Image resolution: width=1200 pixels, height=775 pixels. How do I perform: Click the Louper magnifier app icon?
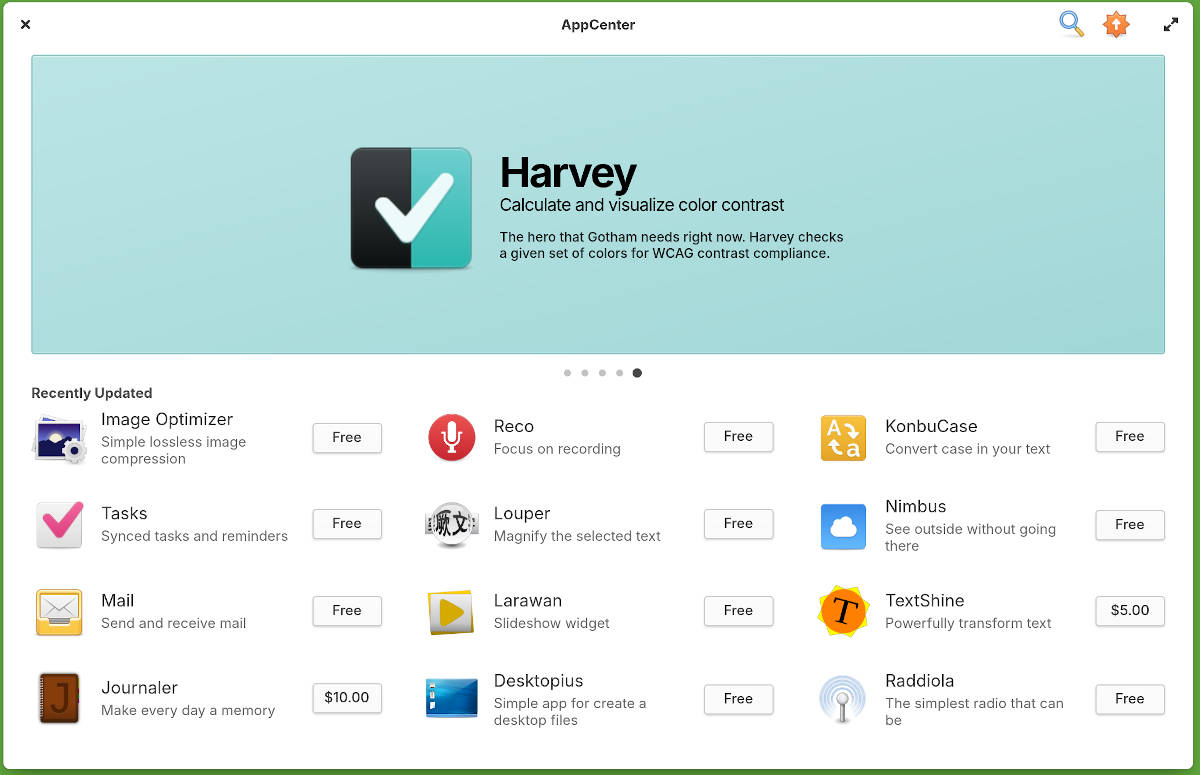click(x=451, y=524)
